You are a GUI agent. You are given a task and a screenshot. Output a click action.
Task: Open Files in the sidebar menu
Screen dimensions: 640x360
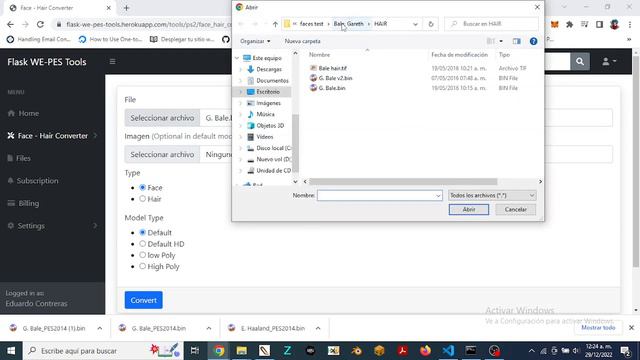19,158
